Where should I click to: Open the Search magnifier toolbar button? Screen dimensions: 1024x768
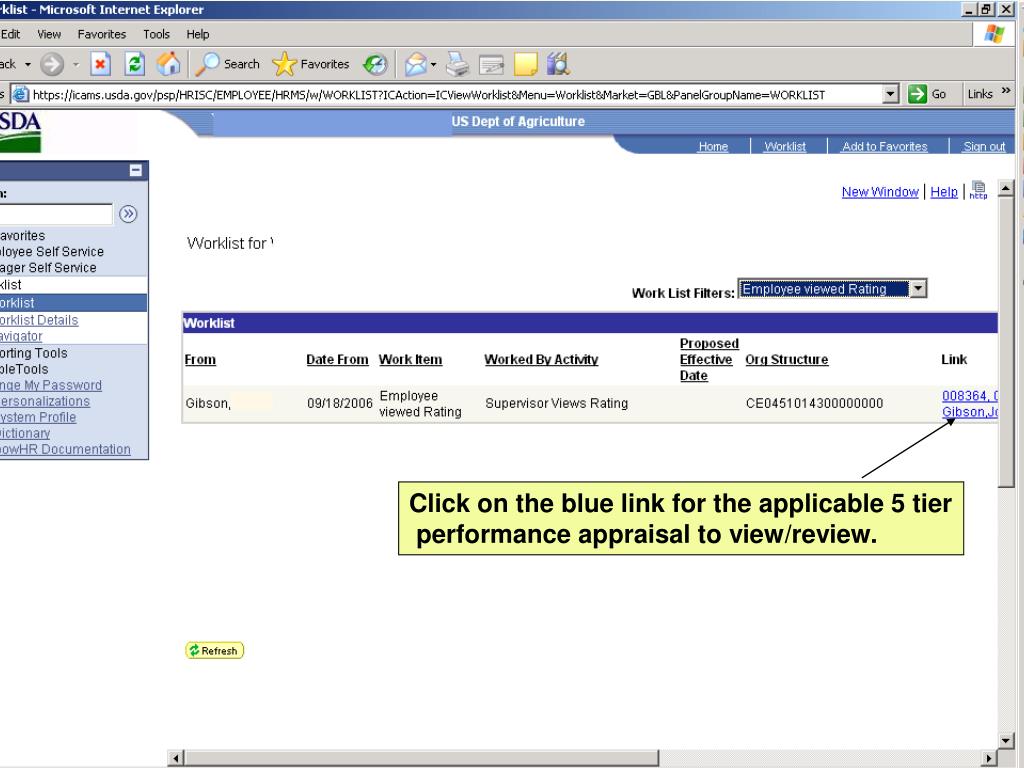(x=227, y=64)
